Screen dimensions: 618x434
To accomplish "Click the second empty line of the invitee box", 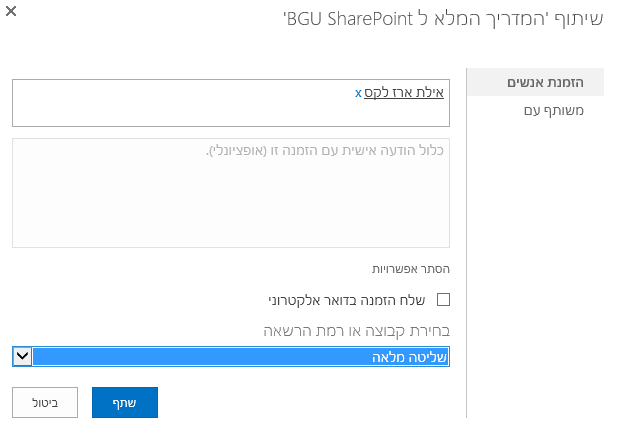I will point(231,114).
